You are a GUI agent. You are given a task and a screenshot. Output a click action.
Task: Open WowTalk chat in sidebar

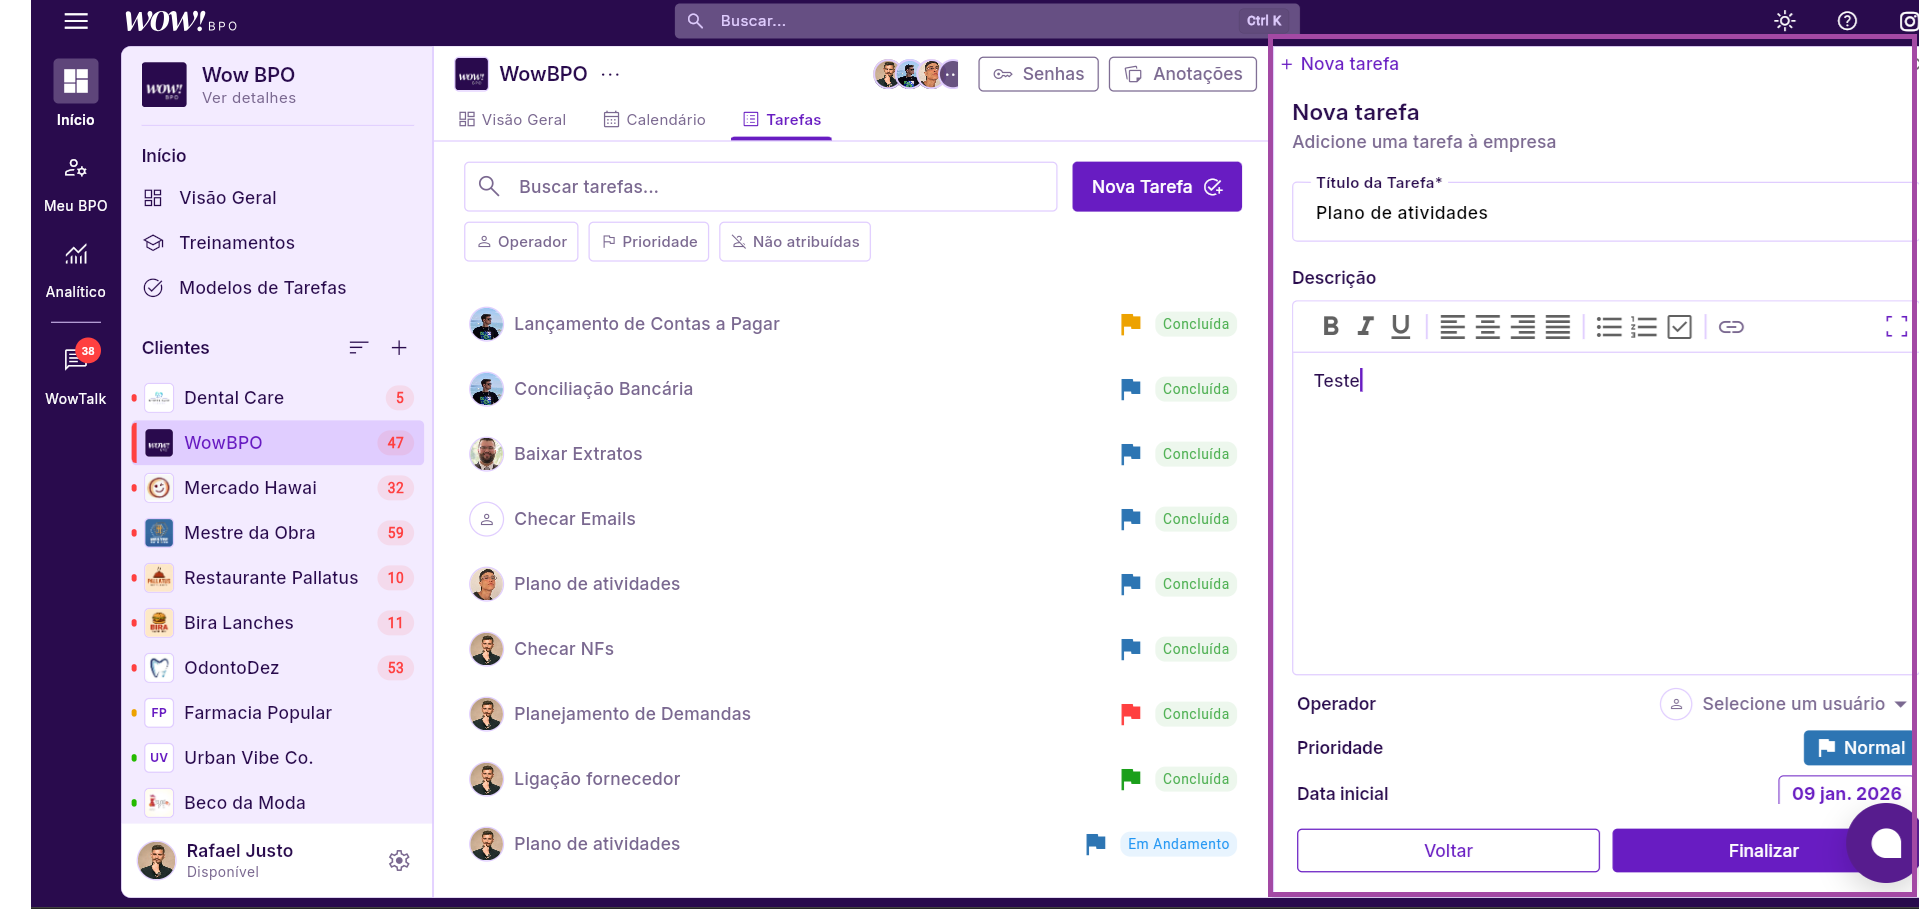pos(76,372)
